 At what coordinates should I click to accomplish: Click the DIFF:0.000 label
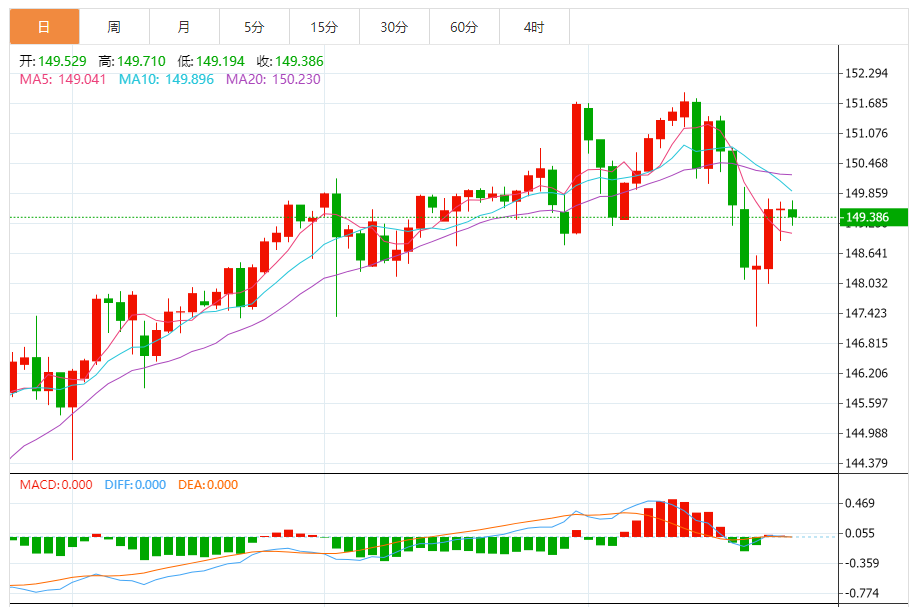135,485
